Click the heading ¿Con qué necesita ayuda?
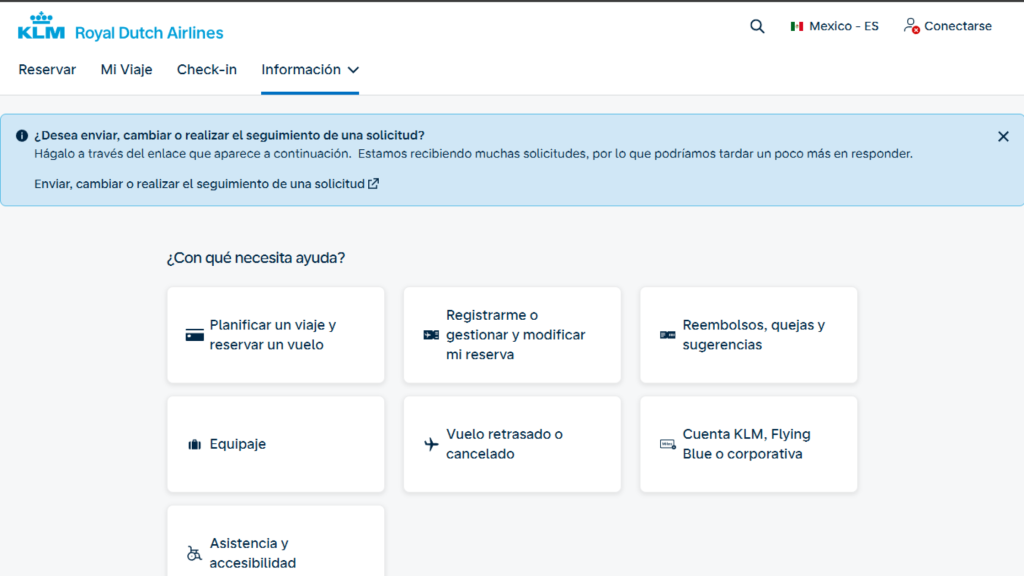1024x576 pixels. coord(255,258)
